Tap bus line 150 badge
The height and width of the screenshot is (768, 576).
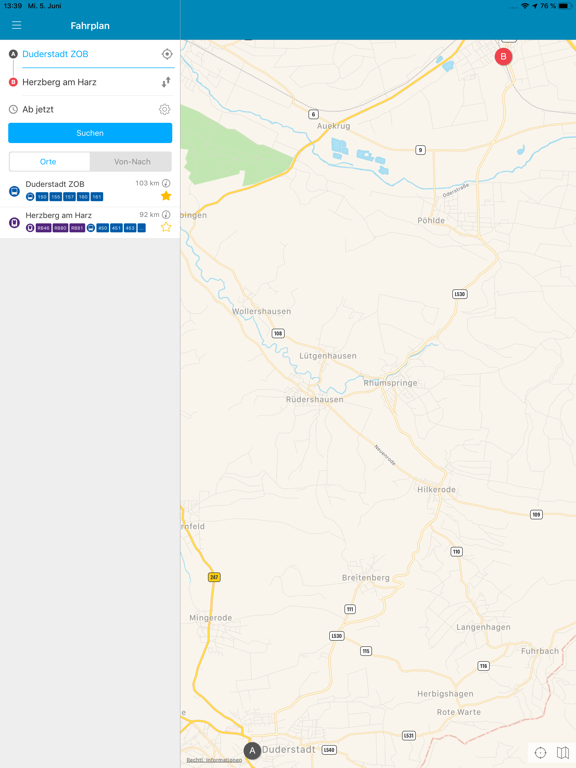pyautogui.click(x=42, y=197)
